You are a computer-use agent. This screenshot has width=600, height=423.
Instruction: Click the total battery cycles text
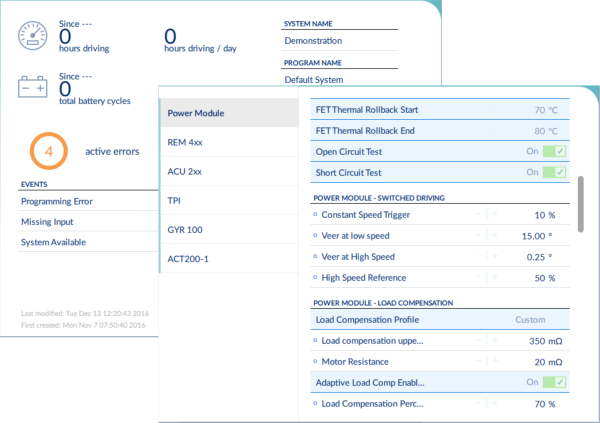(x=95, y=101)
